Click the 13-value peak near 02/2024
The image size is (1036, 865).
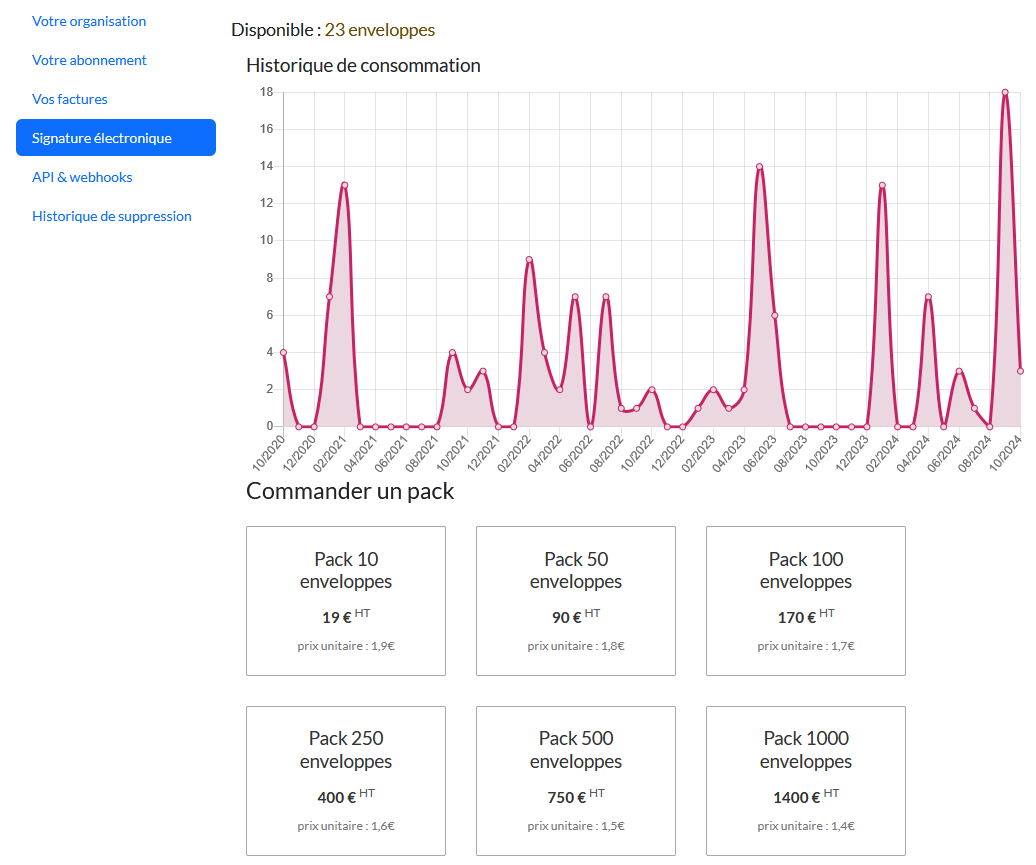click(x=882, y=185)
